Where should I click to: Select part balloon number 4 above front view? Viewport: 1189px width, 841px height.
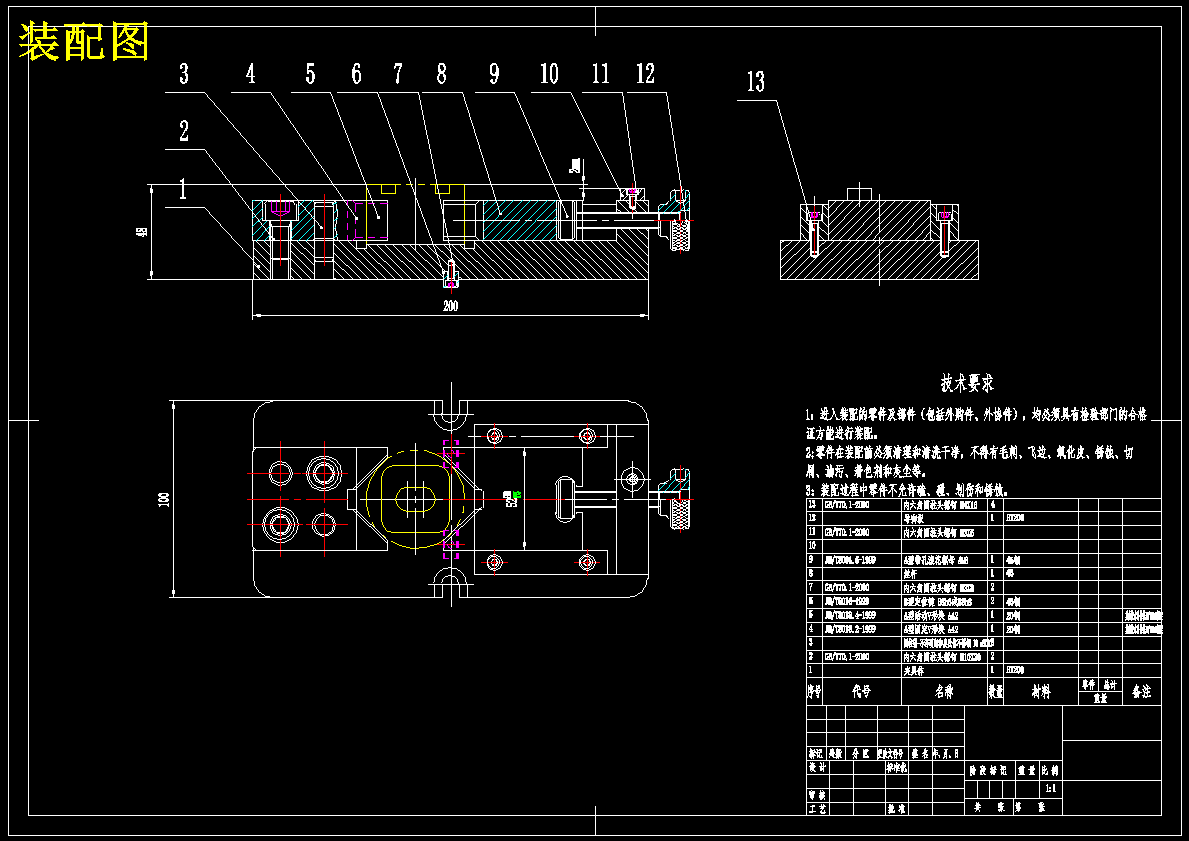click(250, 74)
